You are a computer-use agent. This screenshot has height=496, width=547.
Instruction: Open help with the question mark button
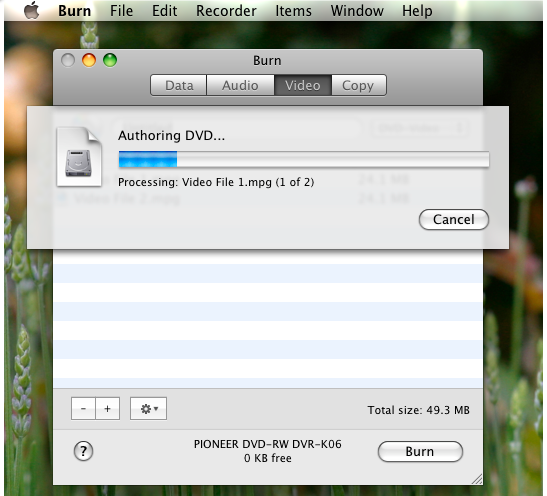[x=83, y=451]
